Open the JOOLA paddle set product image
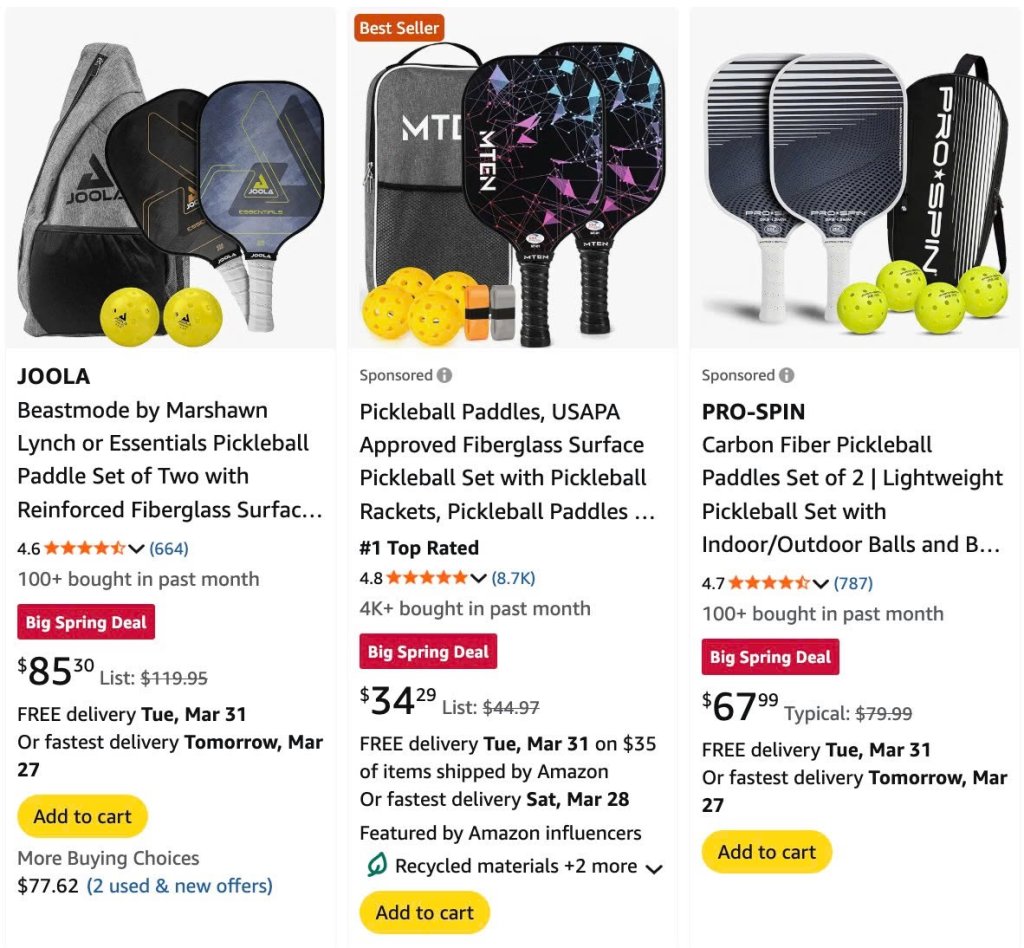 [x=170, y=178]
